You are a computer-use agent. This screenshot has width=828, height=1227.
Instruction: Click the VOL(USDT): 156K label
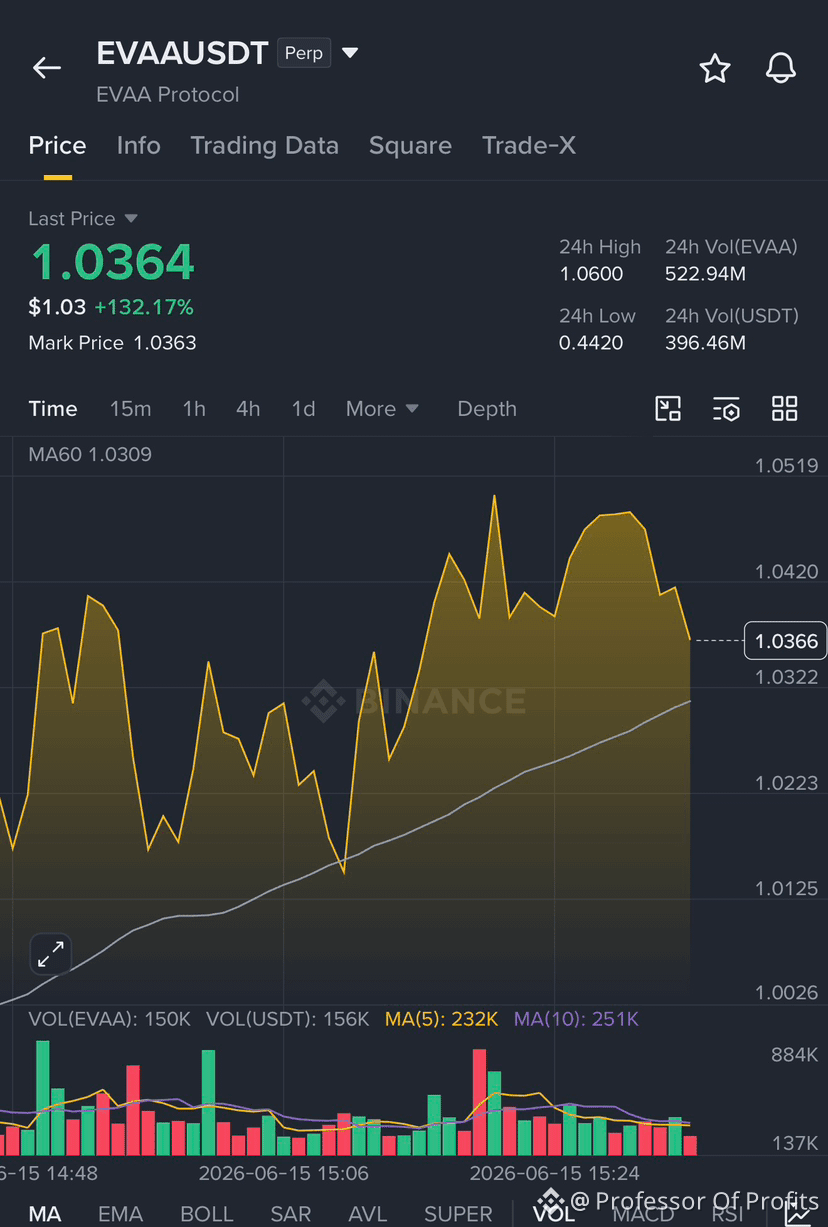(x=288, y=1019)
